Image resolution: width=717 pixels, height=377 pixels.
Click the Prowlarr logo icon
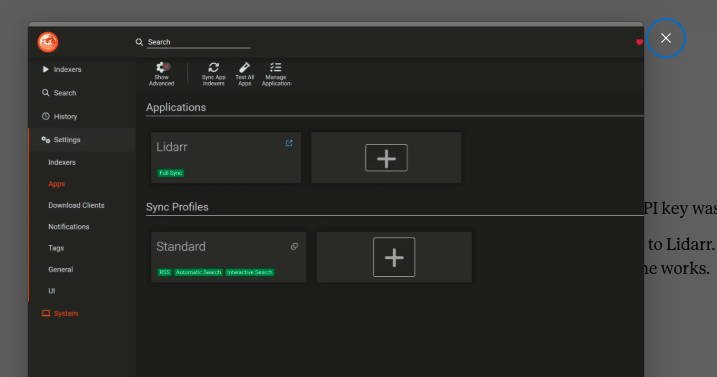point(48,42)
